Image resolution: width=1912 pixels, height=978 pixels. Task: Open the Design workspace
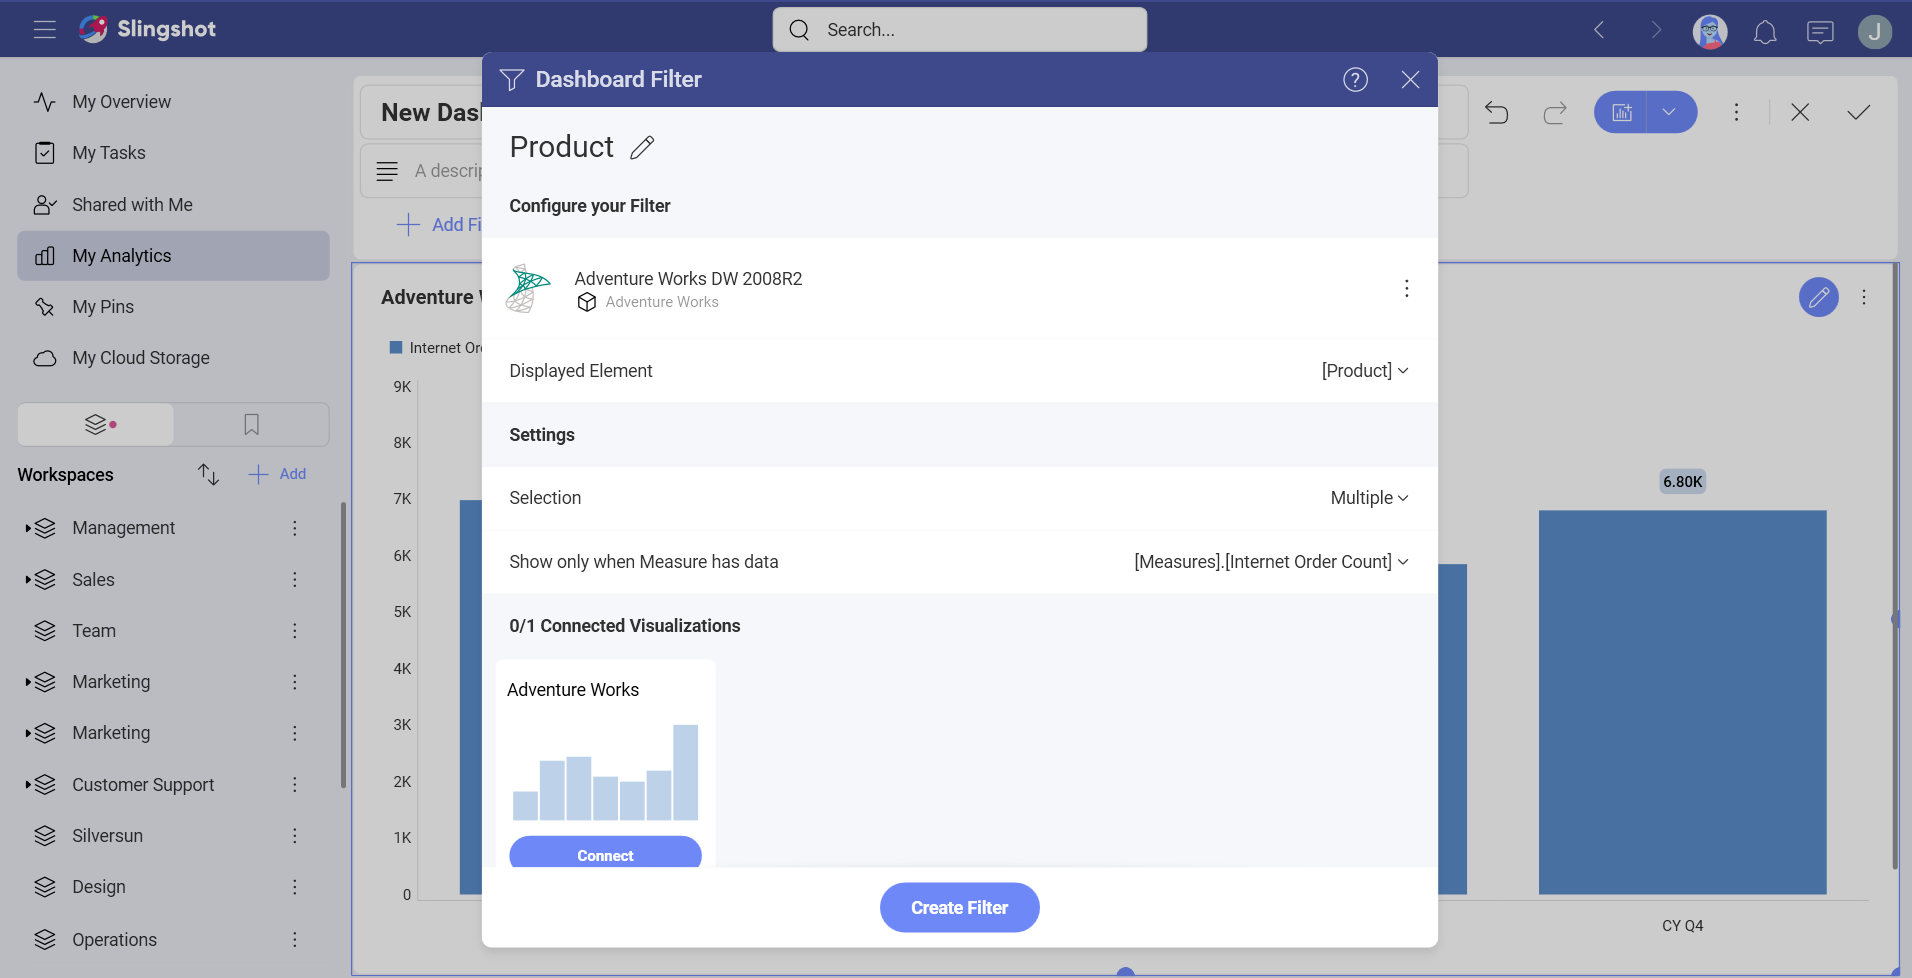click(99, 887)
